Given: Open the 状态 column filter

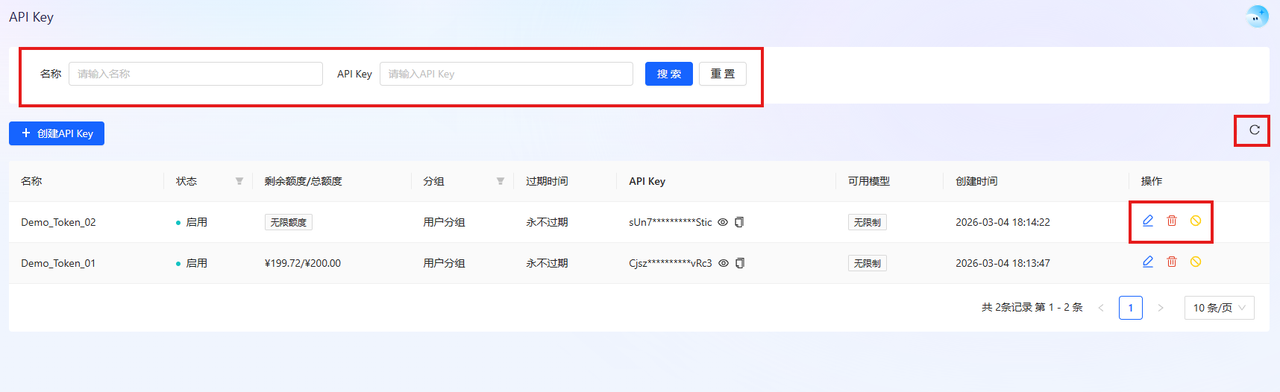Looking at the screenshot, I should [x=239, y=181].
